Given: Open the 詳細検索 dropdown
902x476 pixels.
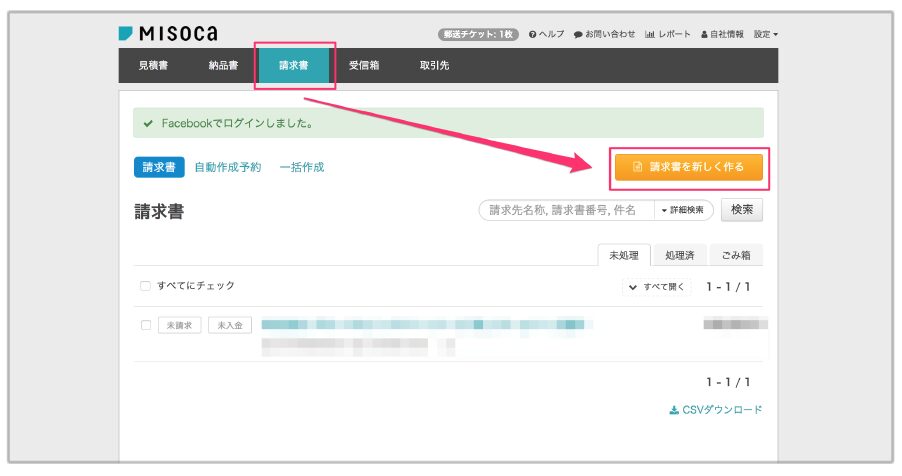Looking at the screenshot, I should 684,210.
